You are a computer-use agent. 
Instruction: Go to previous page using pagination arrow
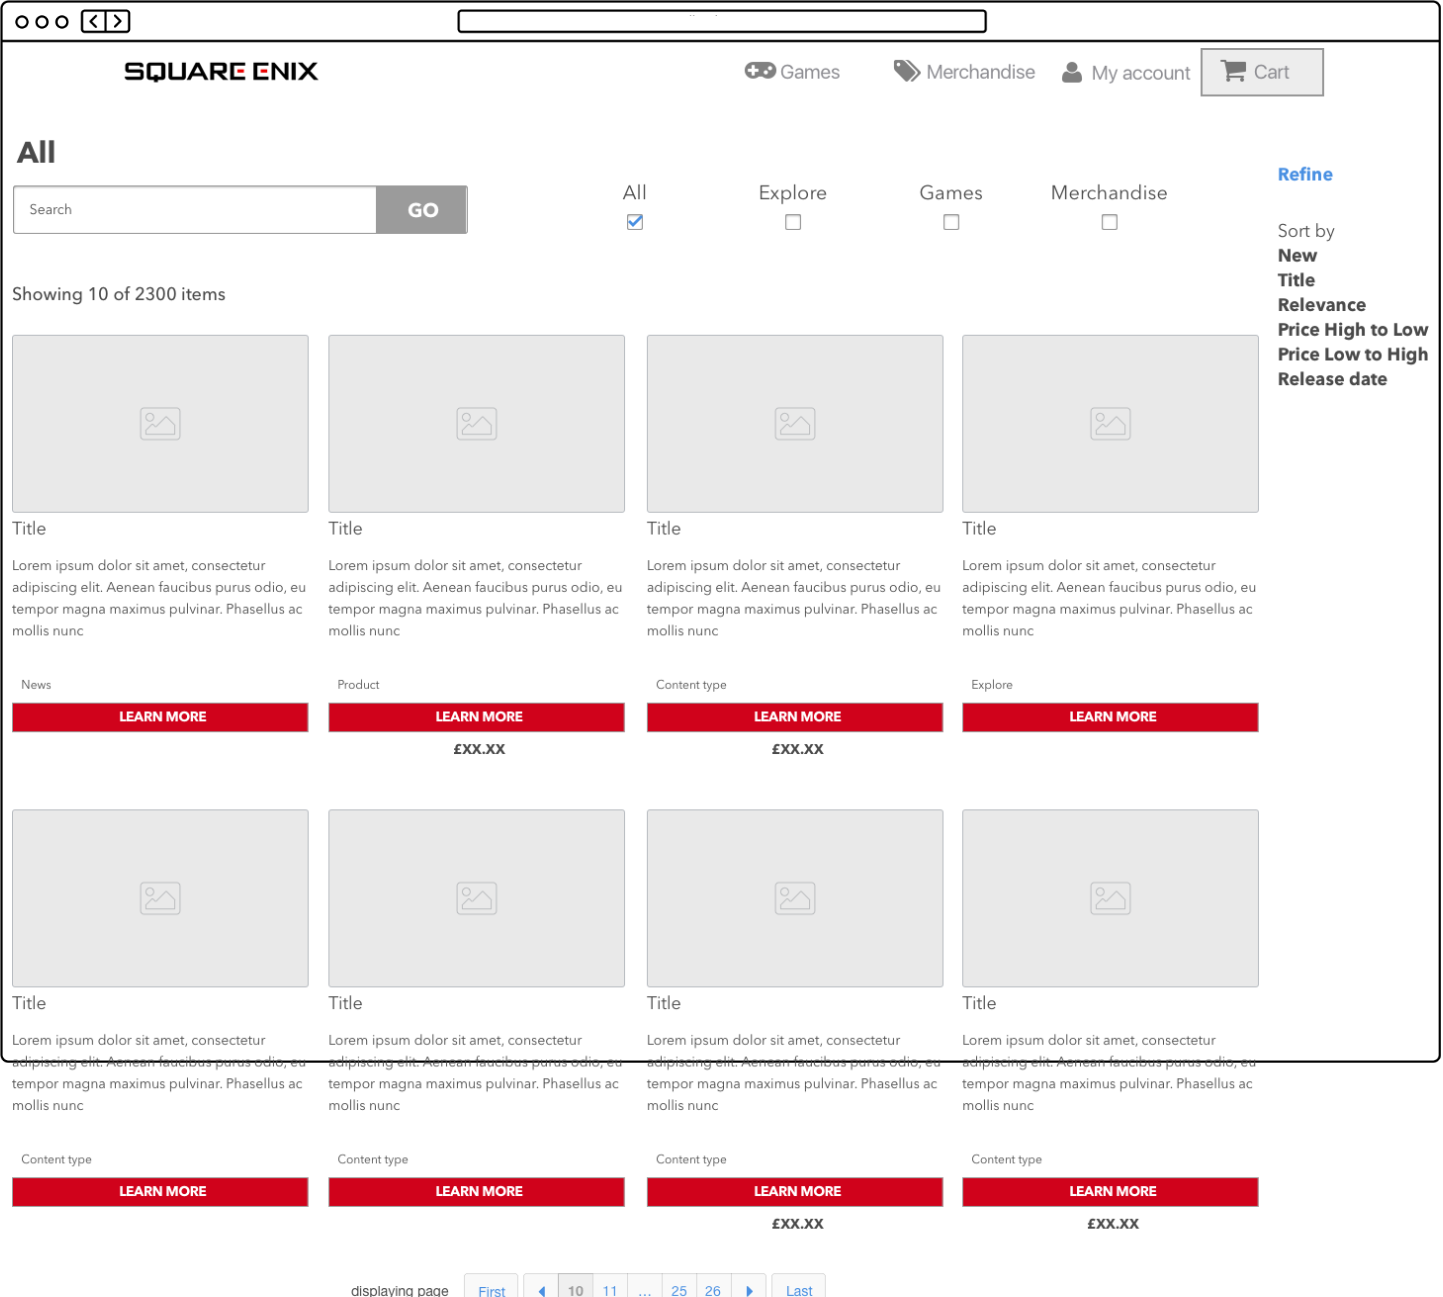tap(541, 1290)
